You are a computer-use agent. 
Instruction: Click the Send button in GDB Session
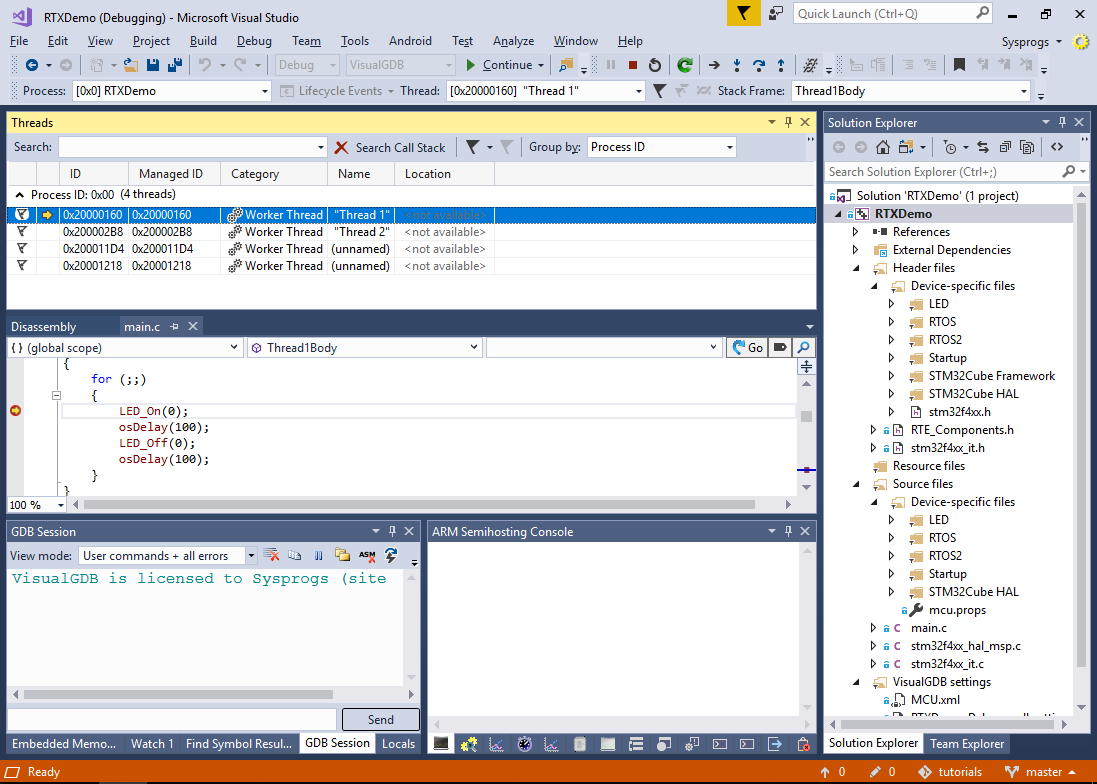(381, 720)
